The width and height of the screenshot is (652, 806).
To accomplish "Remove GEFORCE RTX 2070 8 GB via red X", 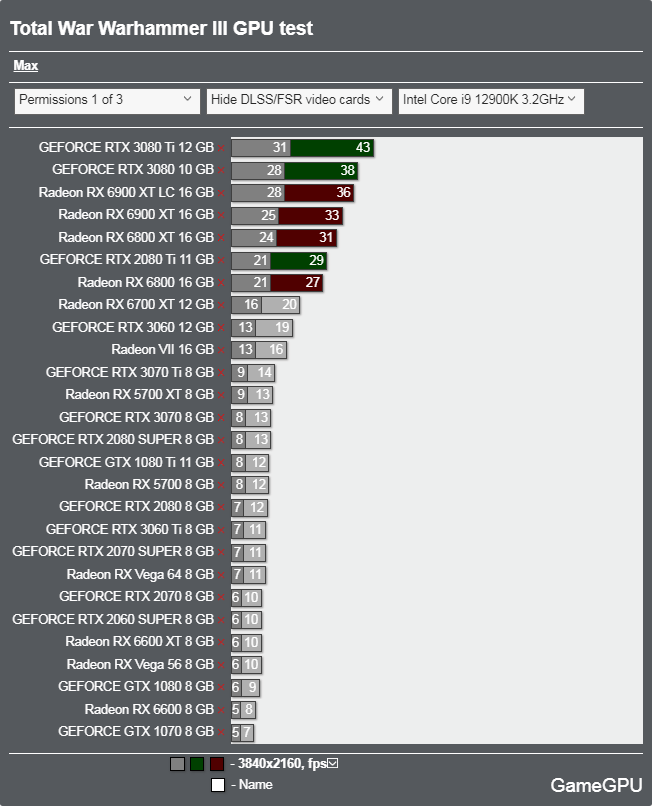I will click(221, 597).
